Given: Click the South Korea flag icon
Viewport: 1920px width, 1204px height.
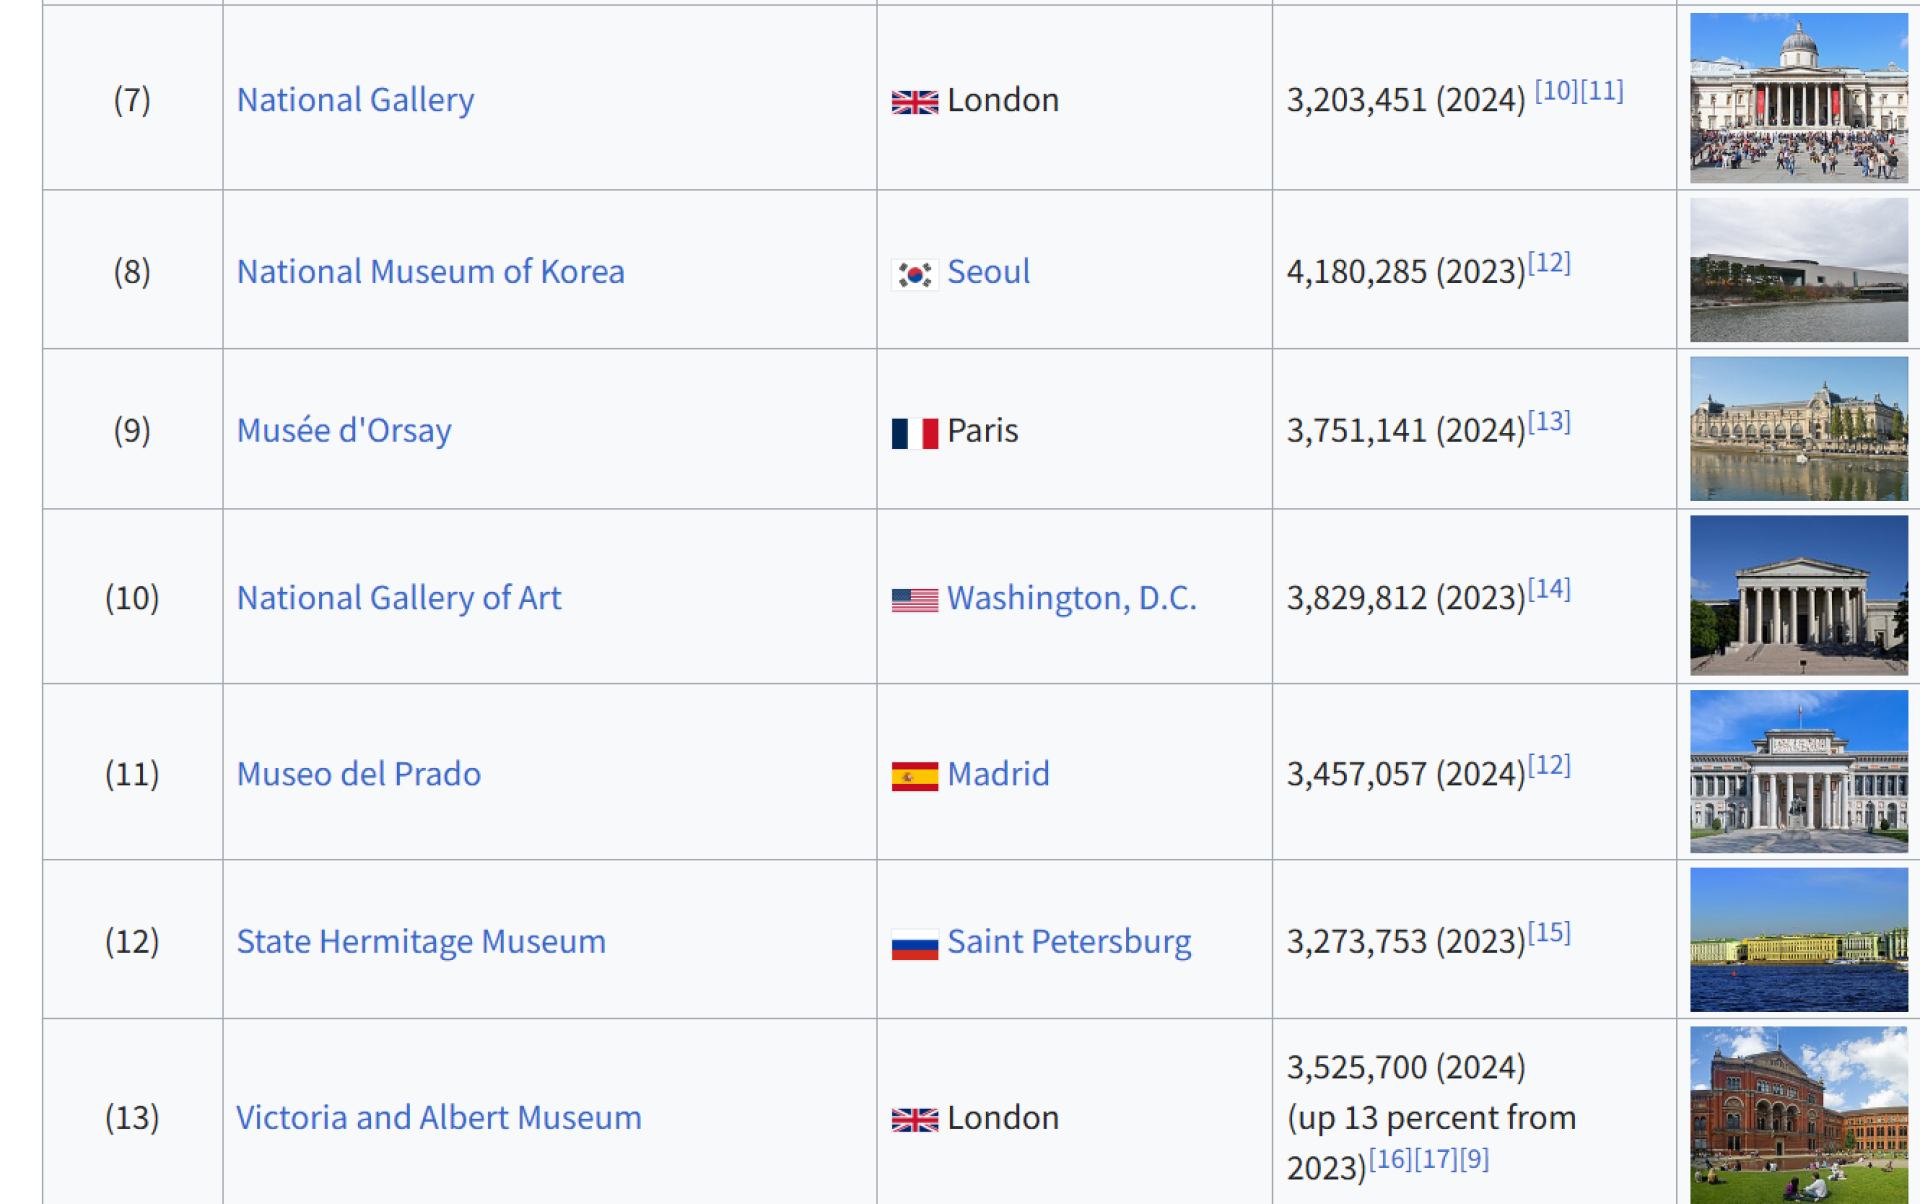Looking at the screenshot, I should pos(914,274).
